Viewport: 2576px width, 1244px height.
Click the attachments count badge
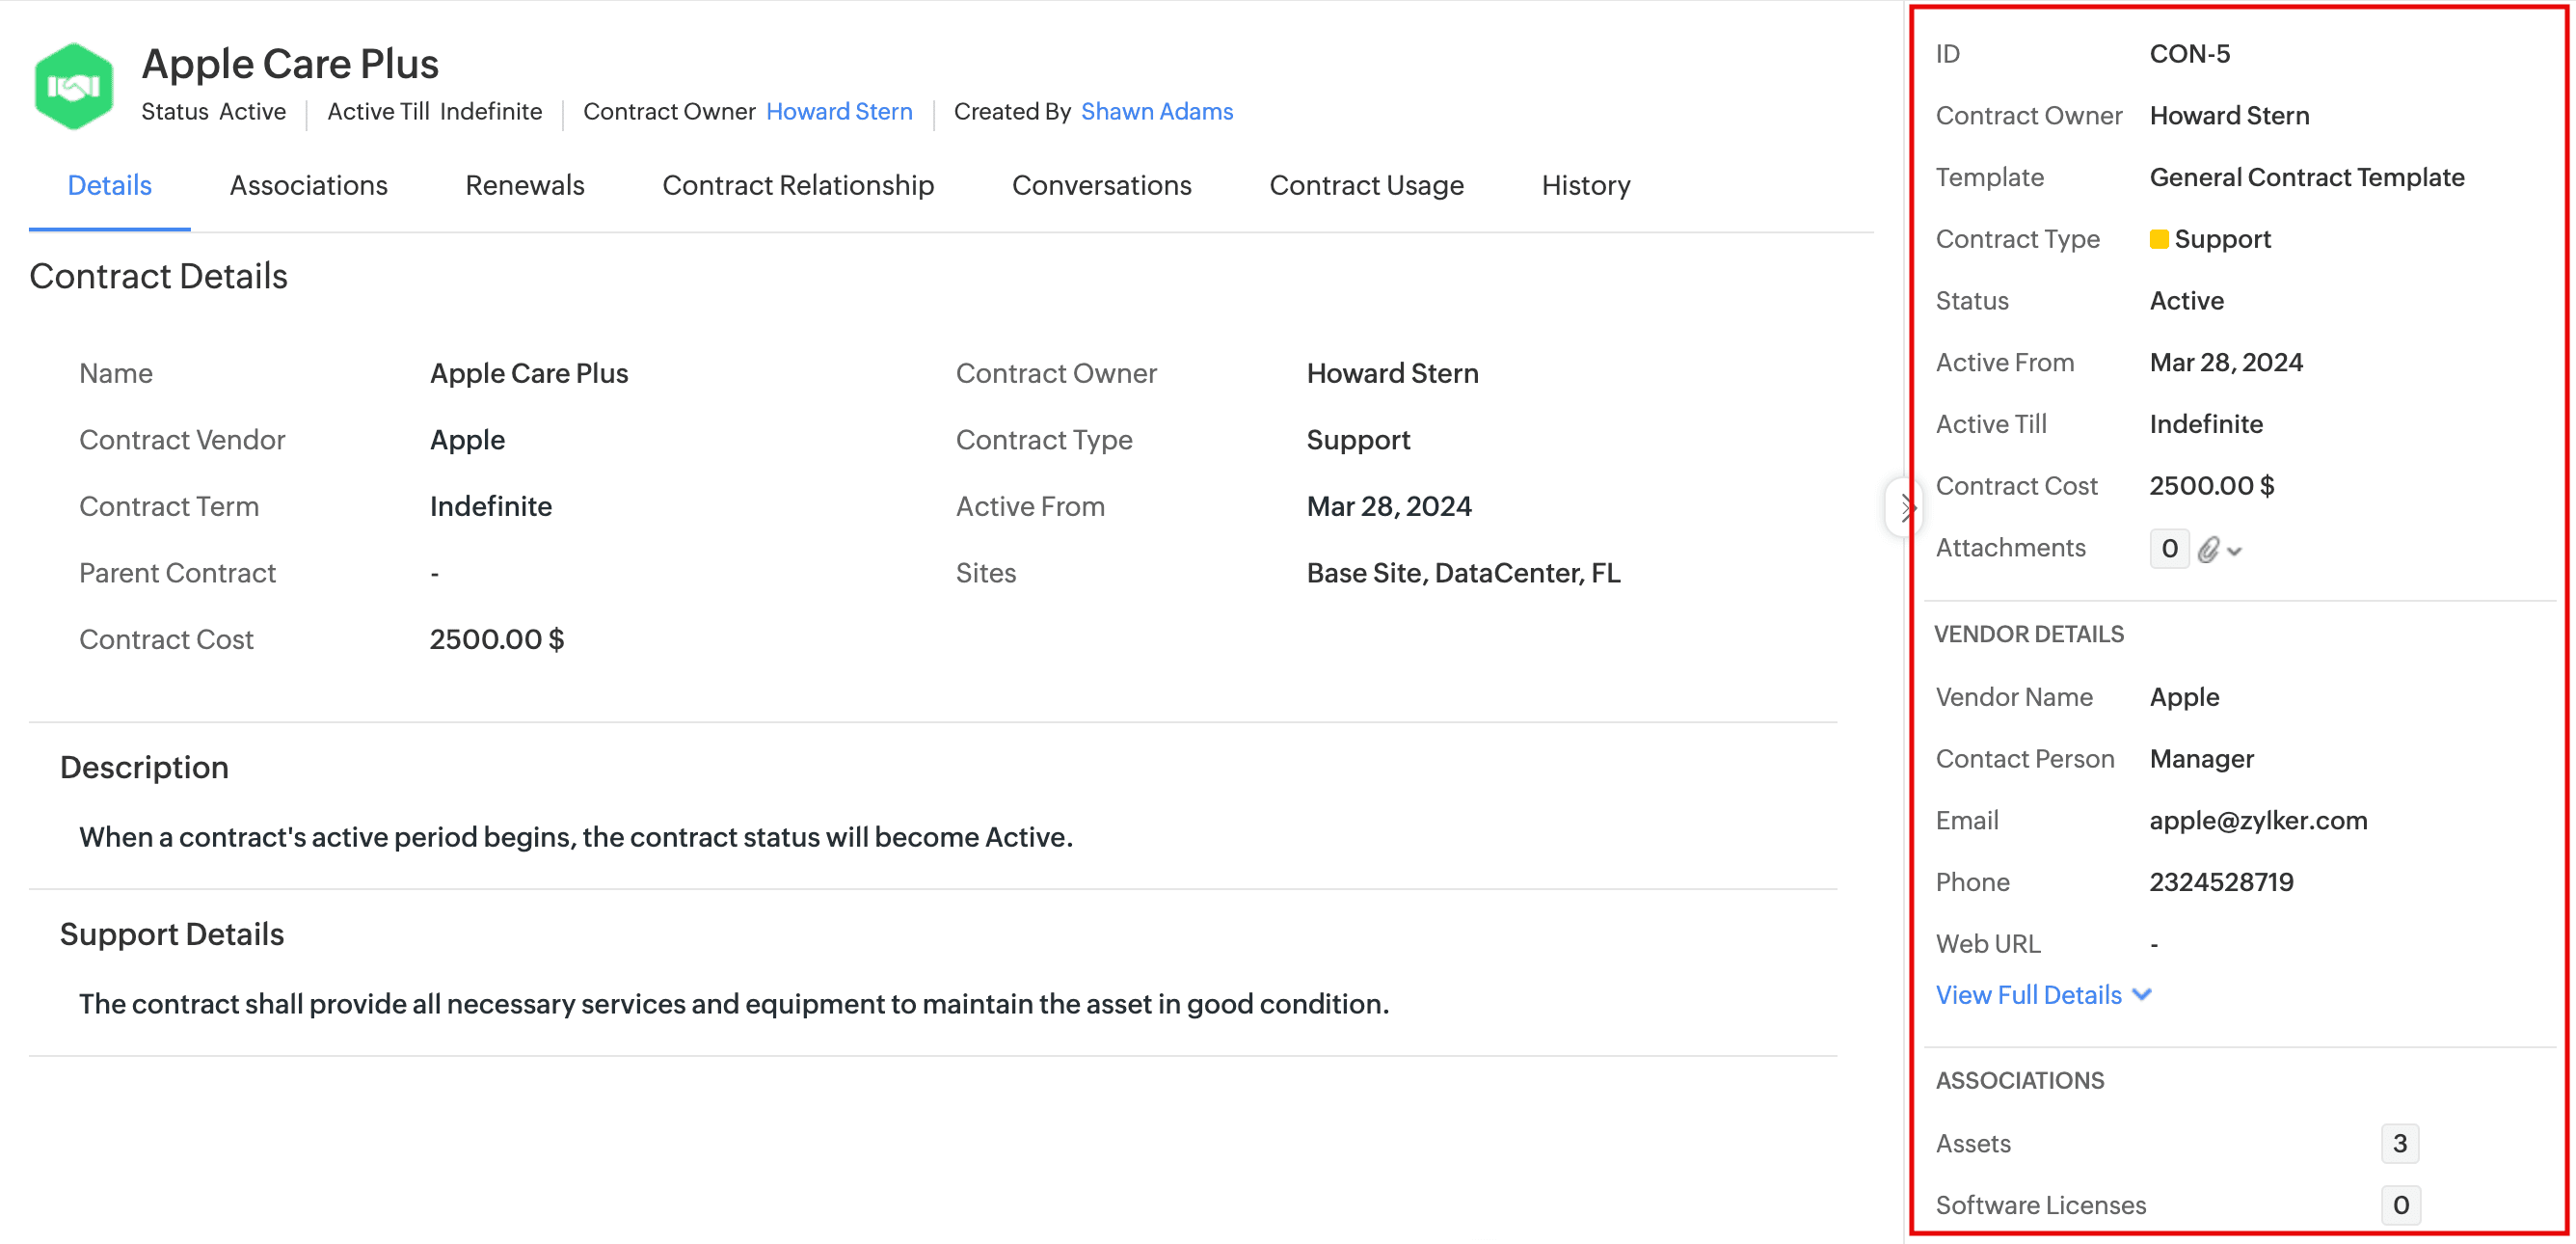click(x=2168, y=548)
